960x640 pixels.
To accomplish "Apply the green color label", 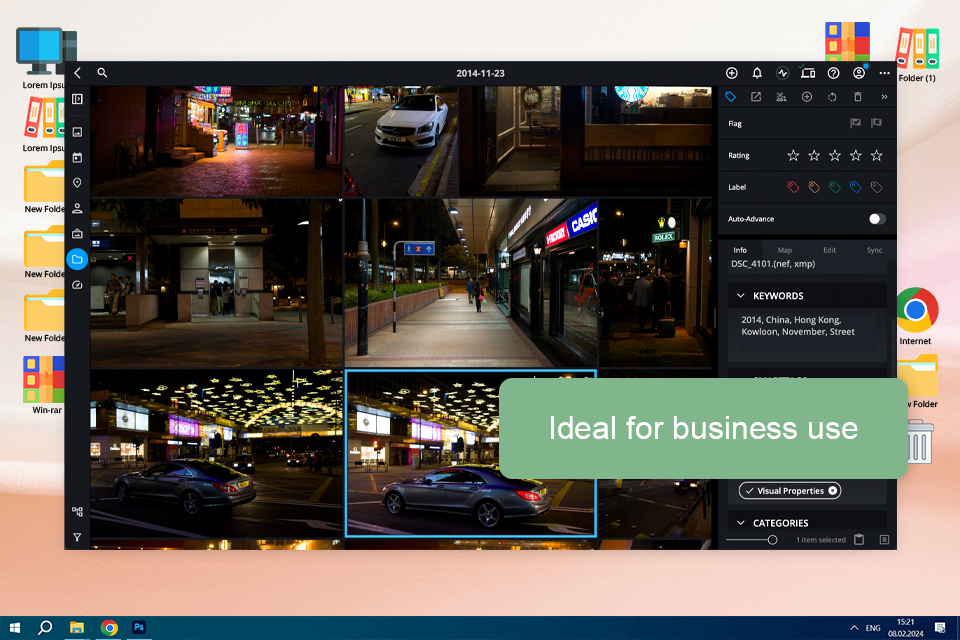I will click(x=834, y=187).
